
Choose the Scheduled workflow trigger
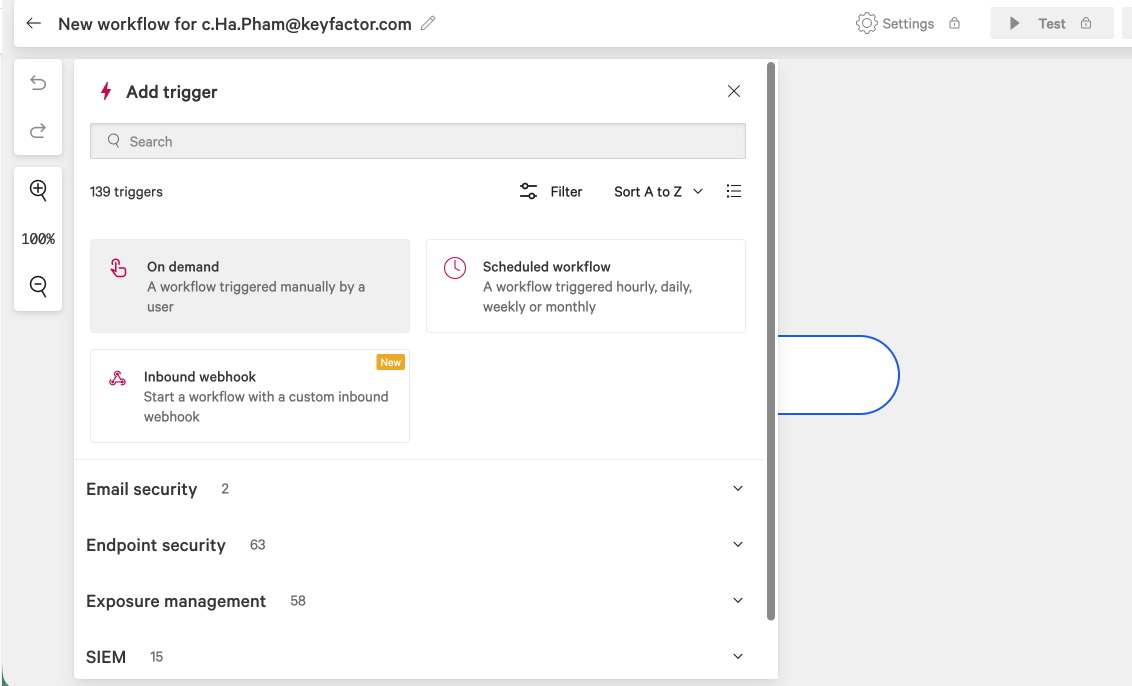pyautogui.click(x=586, y=286)
